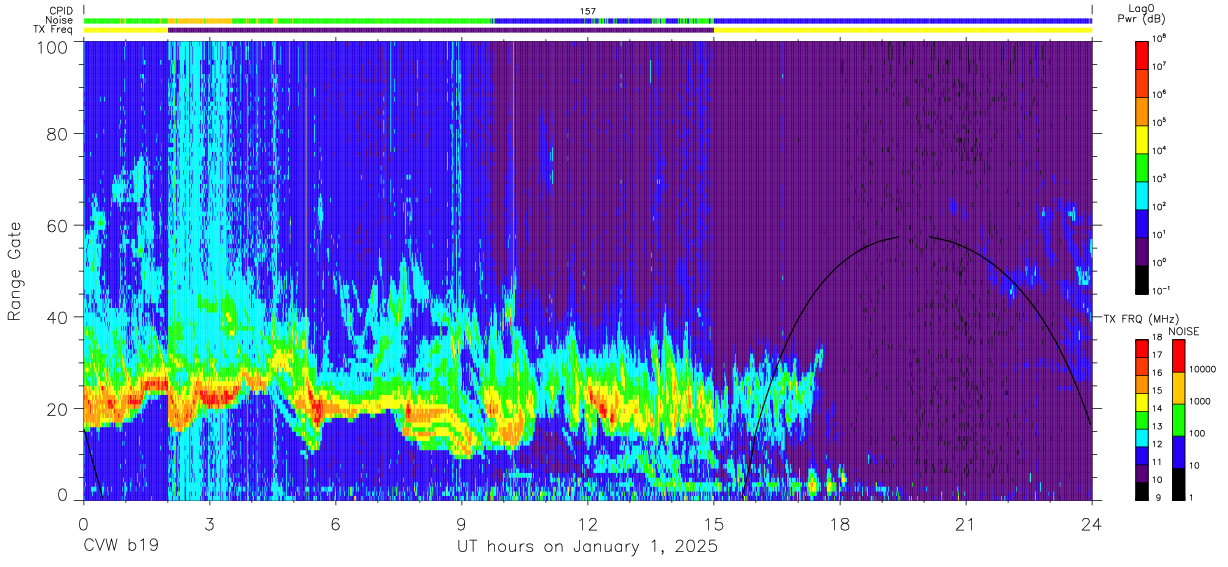Screen dimensions: 1228x567
Task: Choose the red segment of NOISE colorbar
Action: (1179, 356)
